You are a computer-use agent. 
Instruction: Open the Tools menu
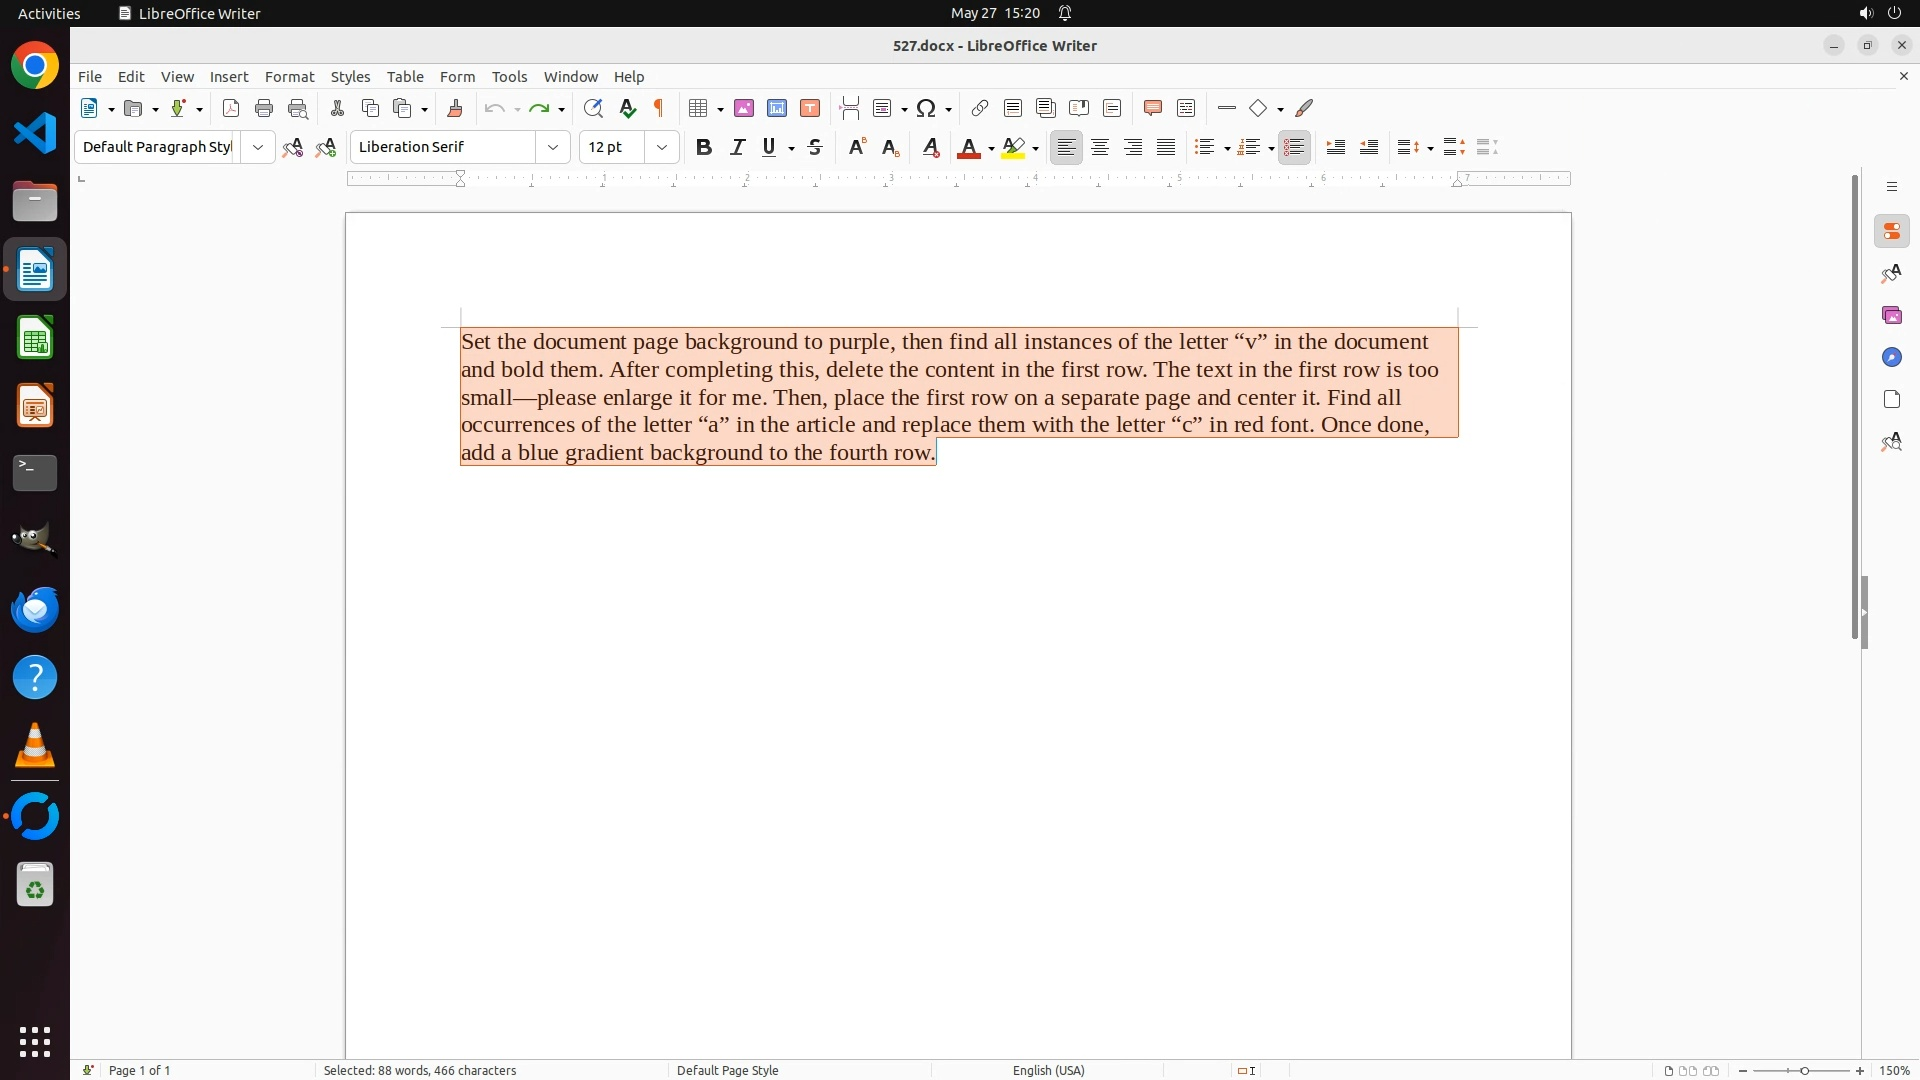click(509, 76)
